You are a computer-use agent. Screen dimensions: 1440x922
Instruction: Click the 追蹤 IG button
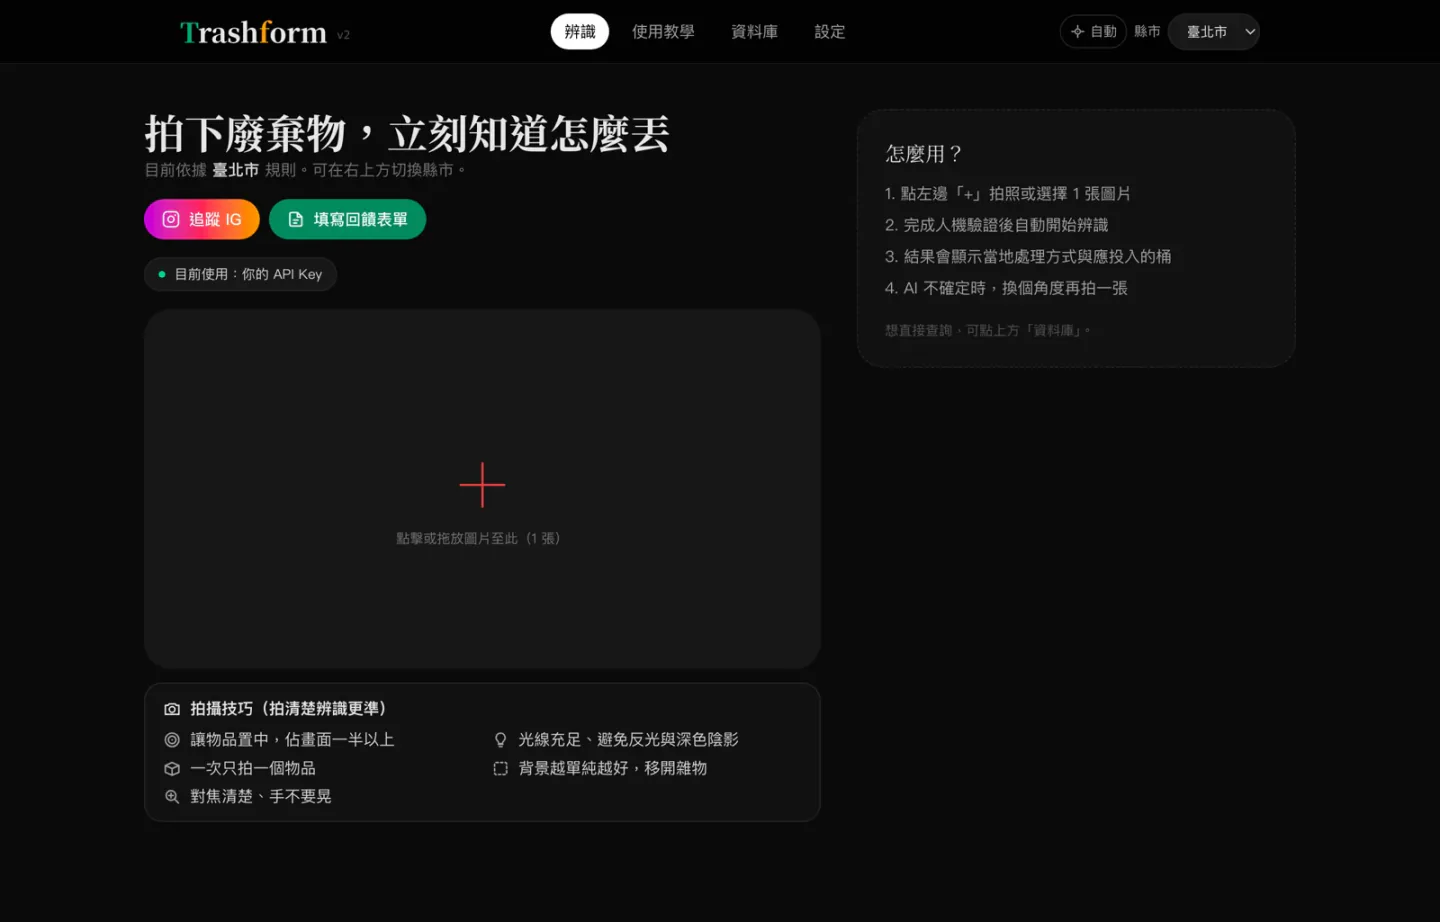(x=202, y=219)
